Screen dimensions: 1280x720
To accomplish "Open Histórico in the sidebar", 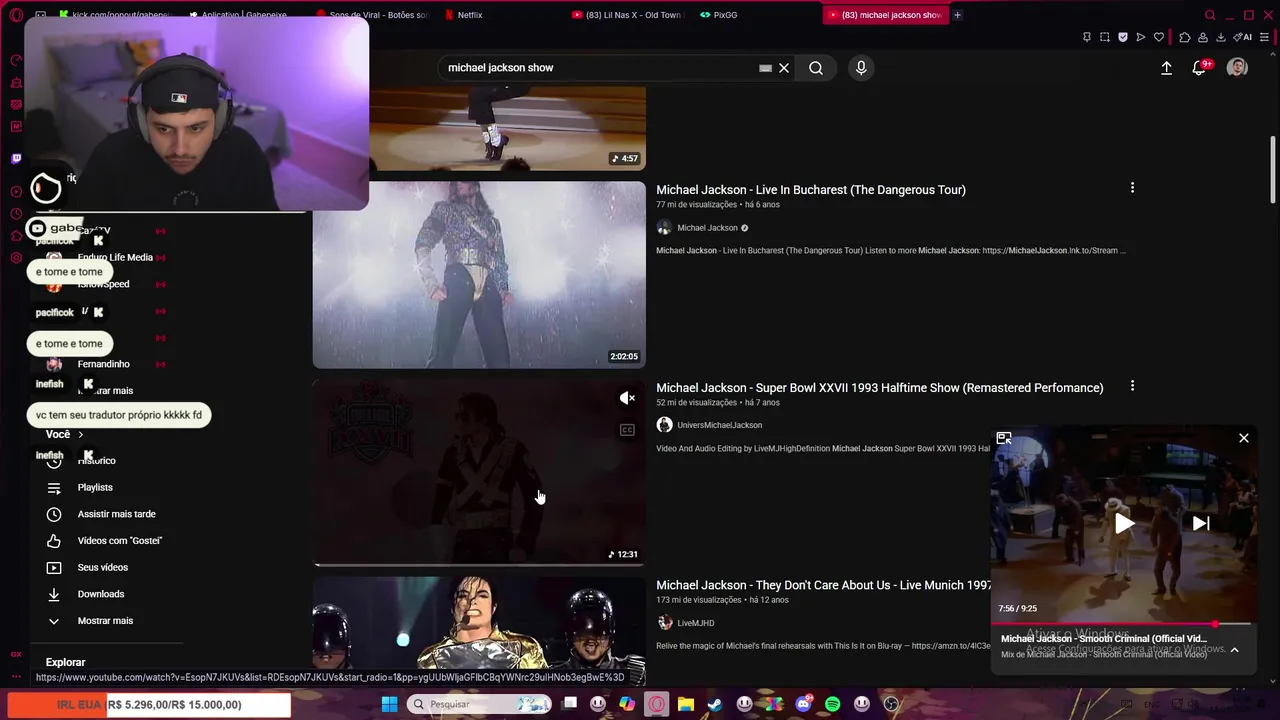I will [97, 461].
